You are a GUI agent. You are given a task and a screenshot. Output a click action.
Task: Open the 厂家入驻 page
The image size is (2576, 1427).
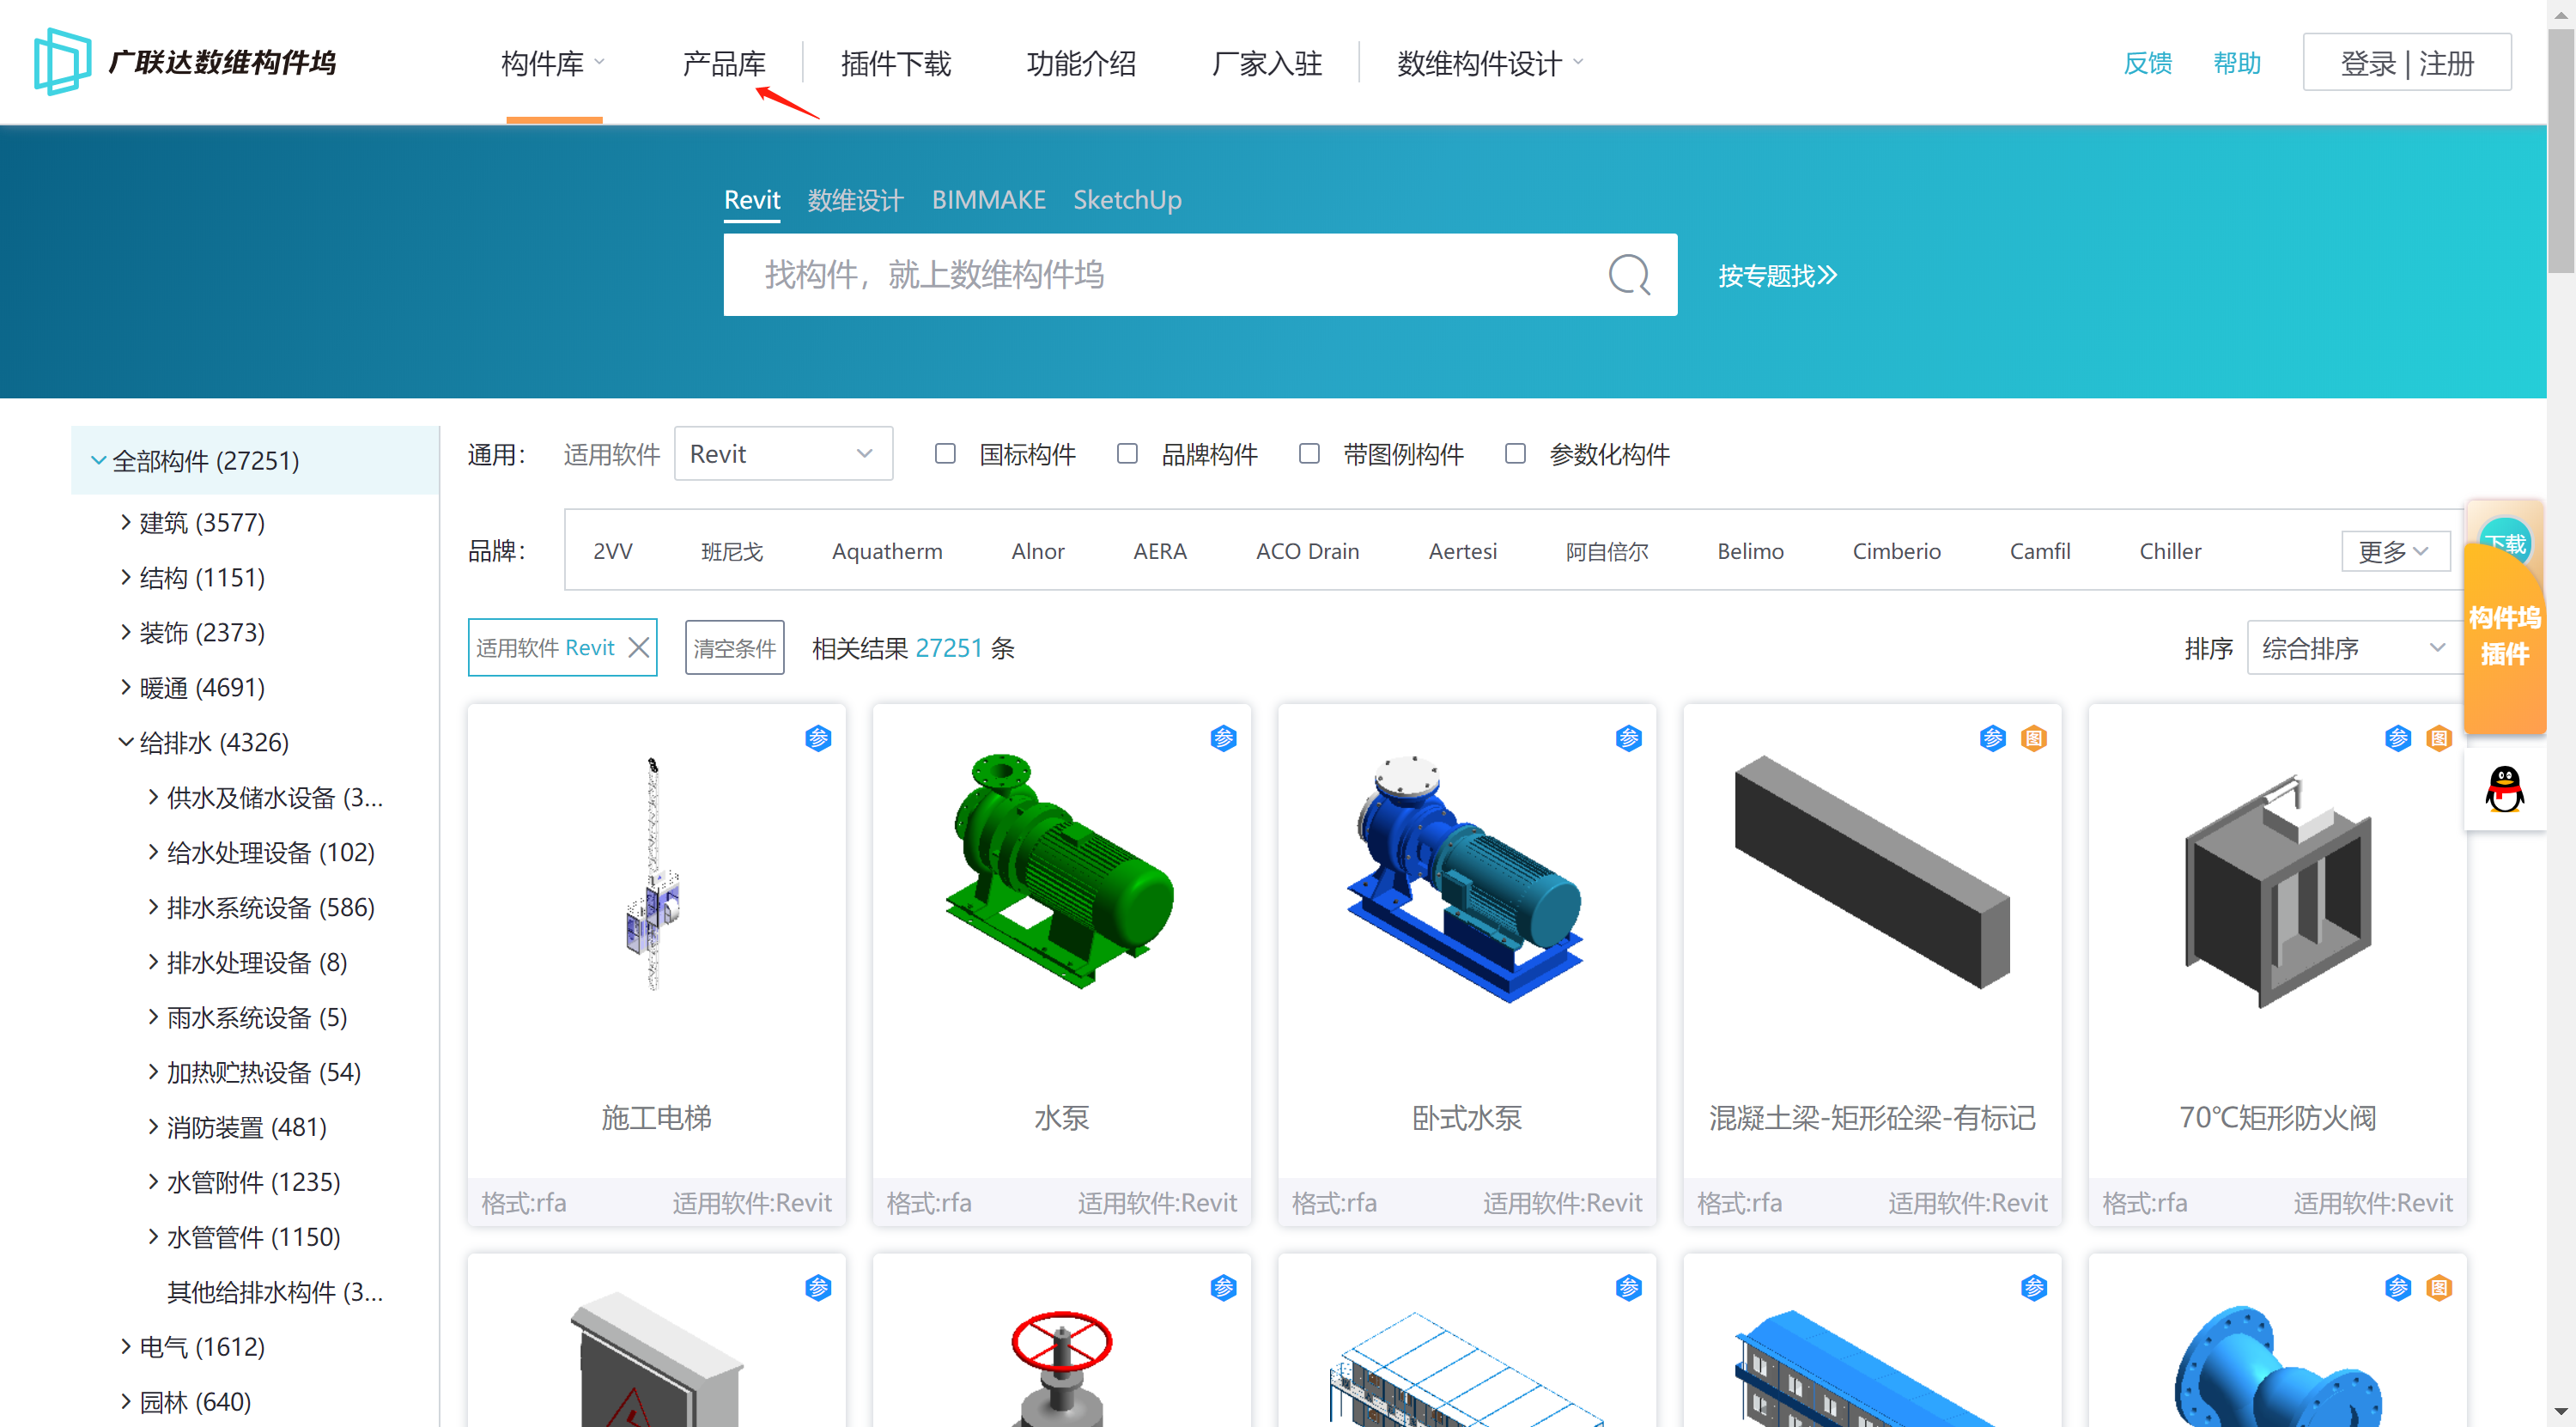1266,63
